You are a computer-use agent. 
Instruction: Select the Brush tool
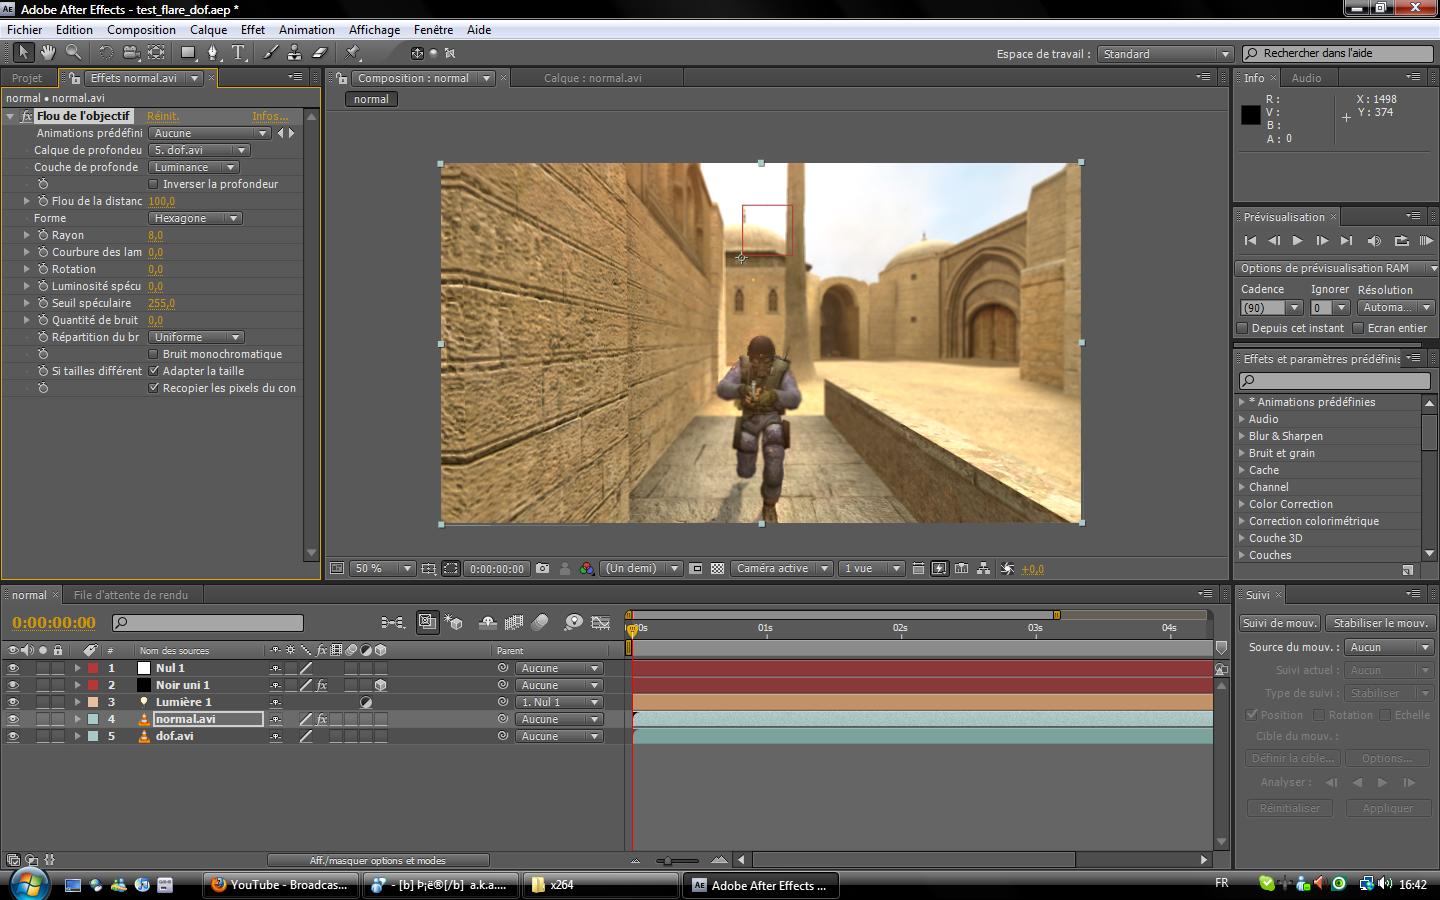(x=270, y=52)
